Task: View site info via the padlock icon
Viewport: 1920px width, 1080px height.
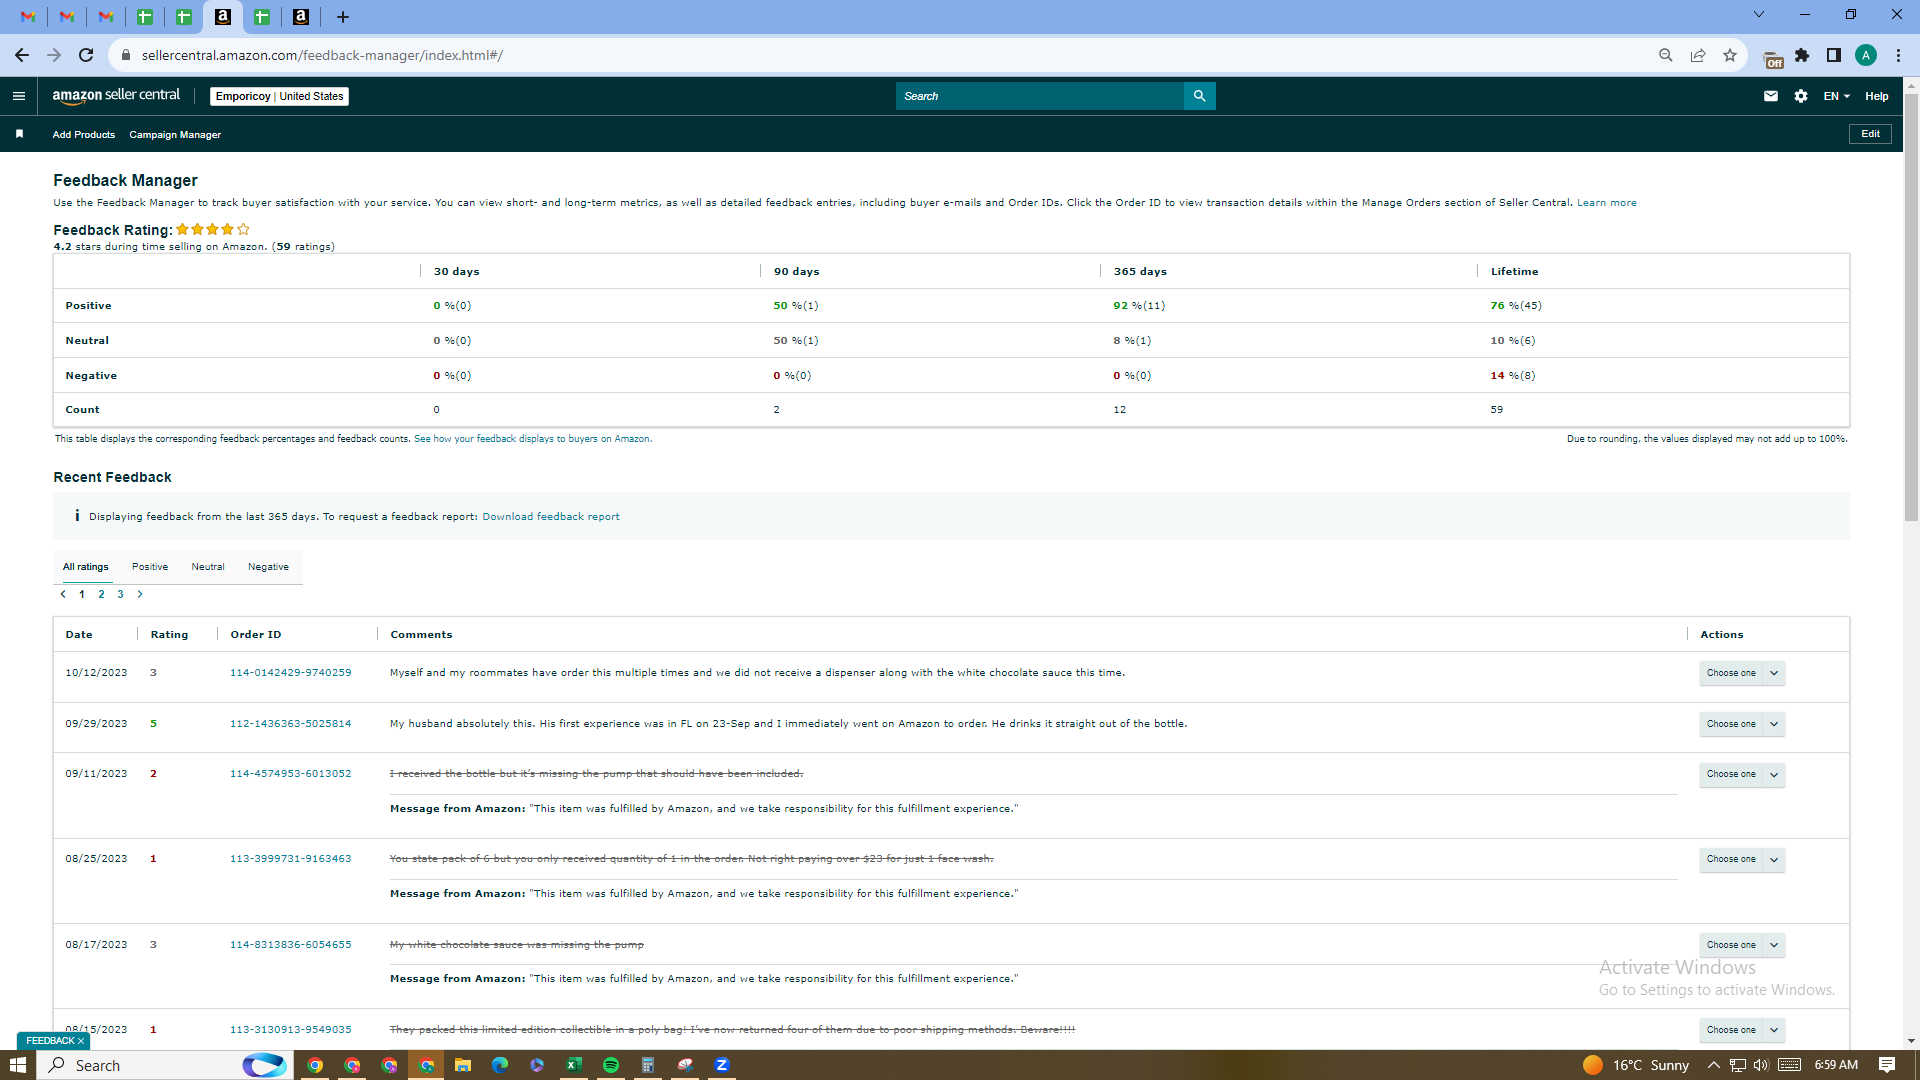Action: (125, 55)
